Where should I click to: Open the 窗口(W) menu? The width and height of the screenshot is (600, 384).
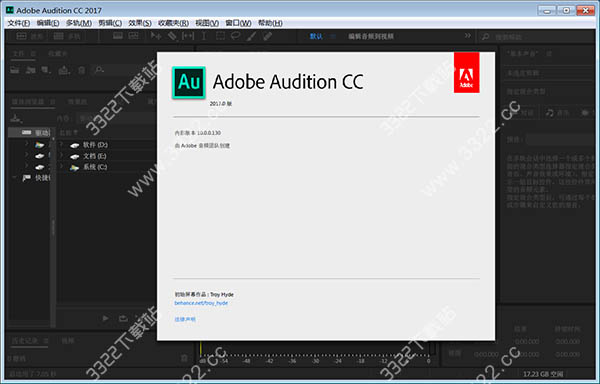238,23
